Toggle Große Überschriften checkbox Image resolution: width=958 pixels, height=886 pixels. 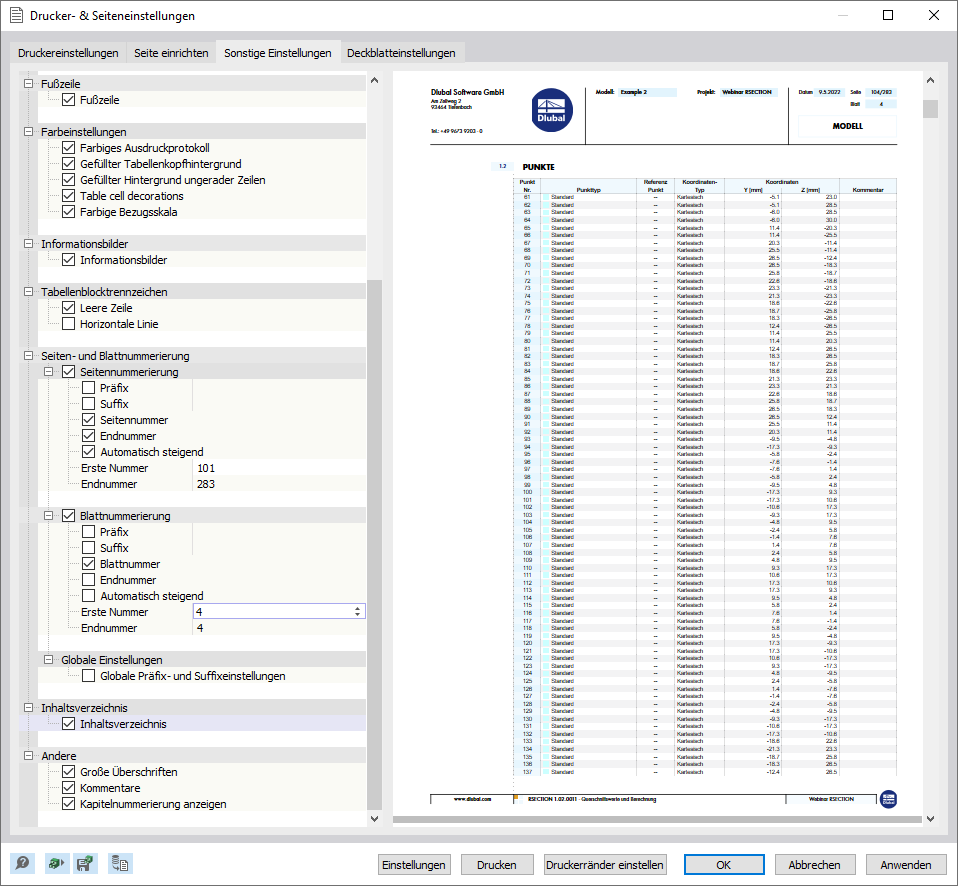click(x=68, y=772)
